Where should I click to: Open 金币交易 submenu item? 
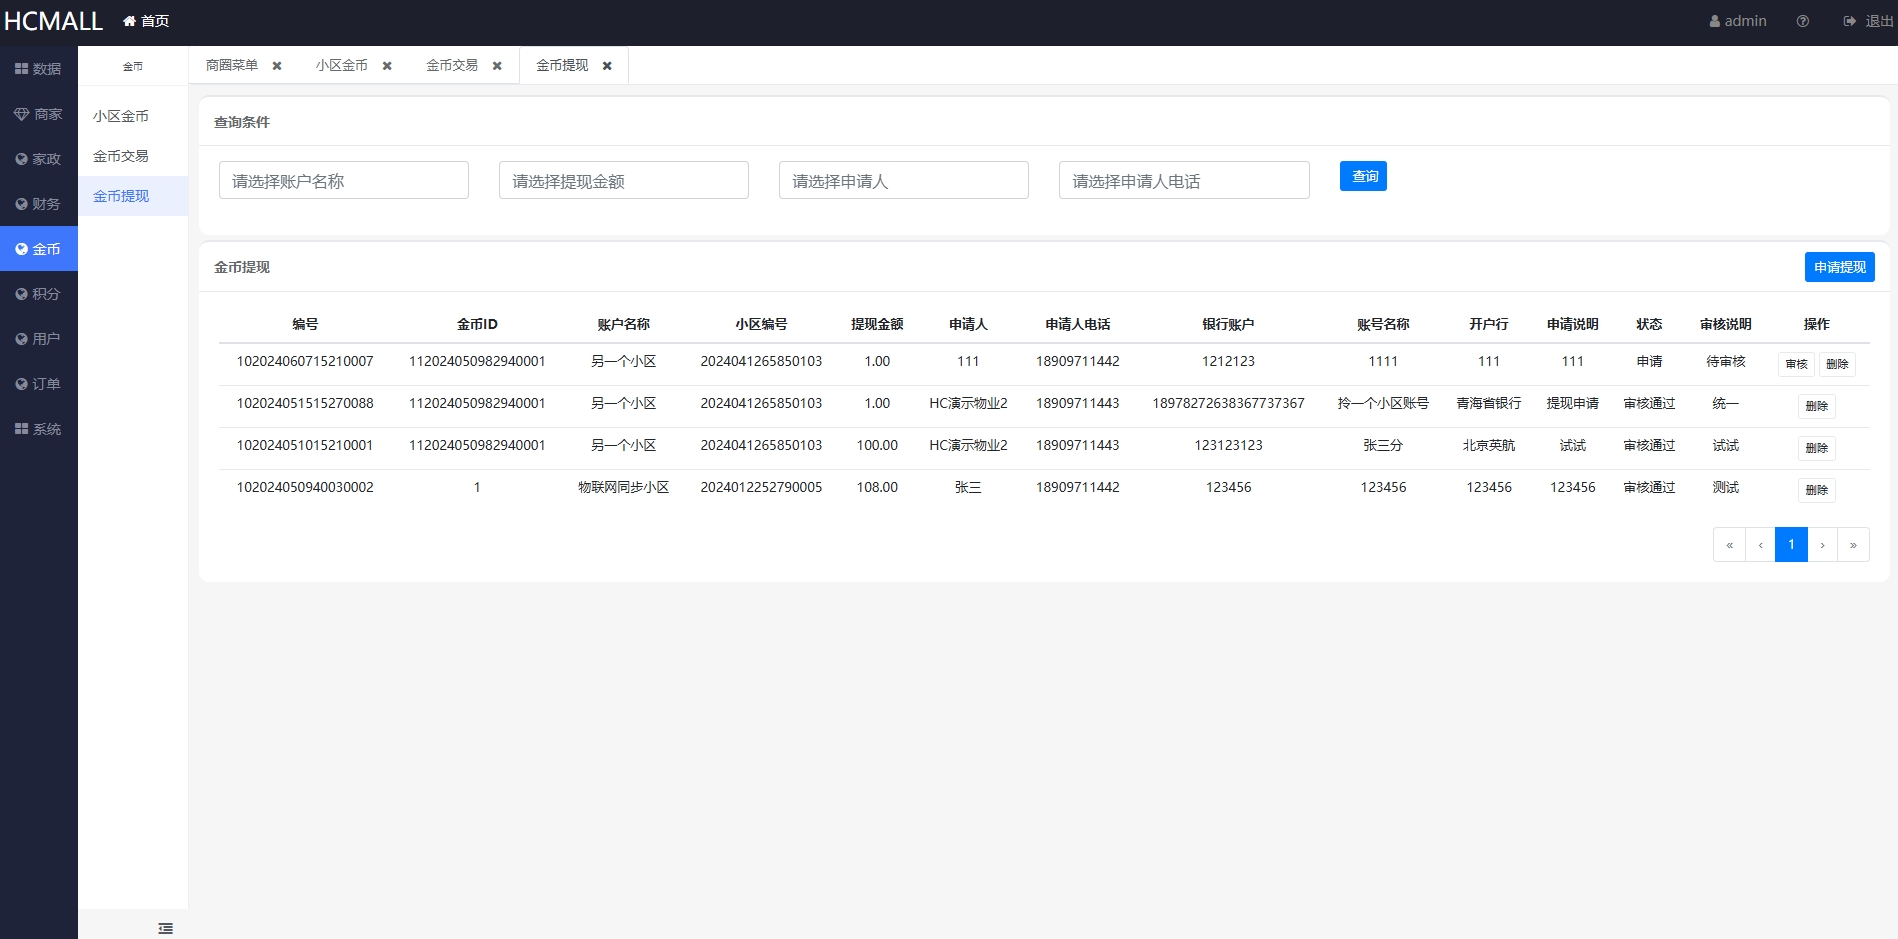point(133,156)
